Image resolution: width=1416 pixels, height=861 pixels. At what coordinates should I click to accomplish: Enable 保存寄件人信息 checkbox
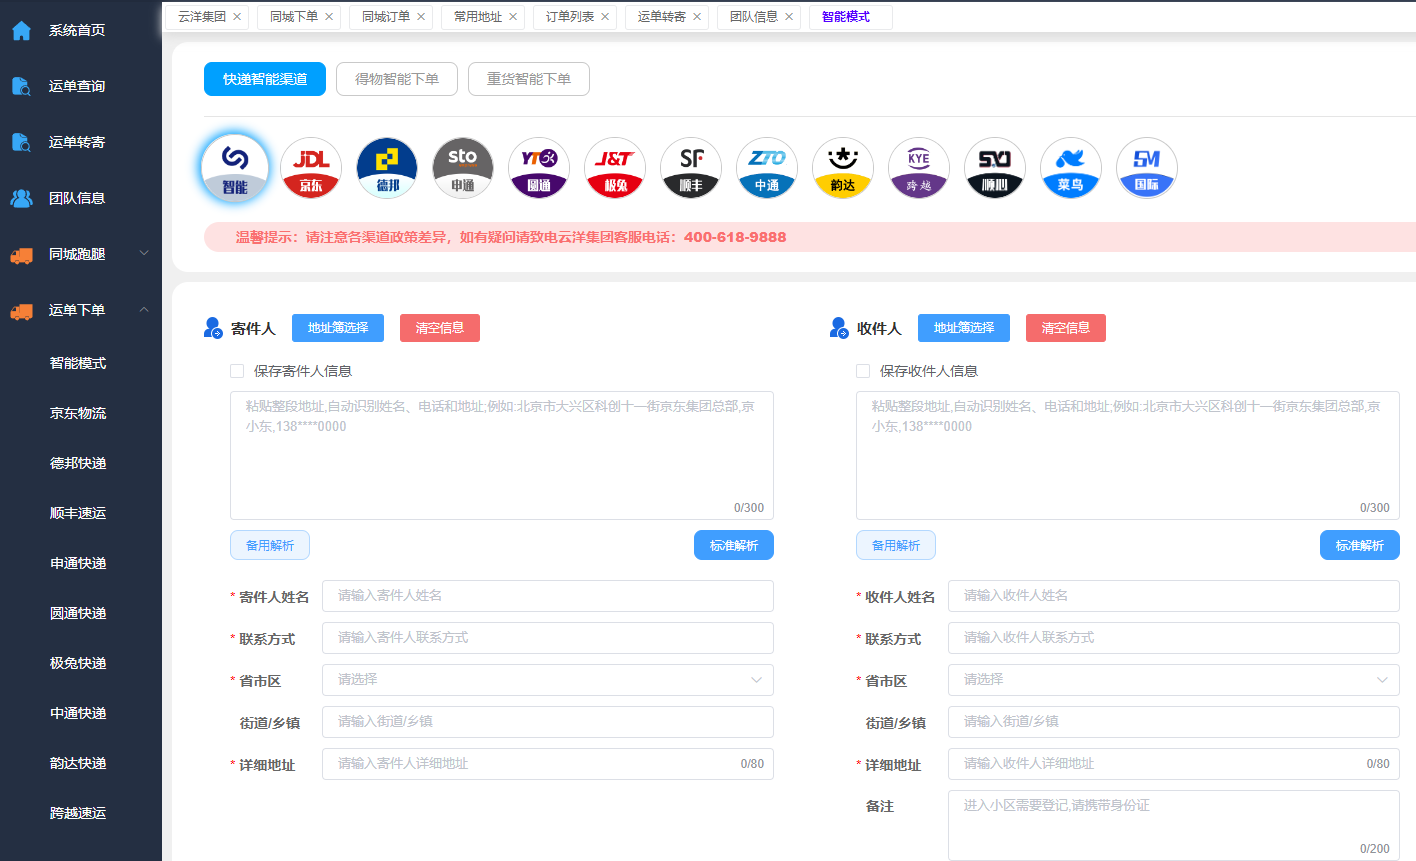[x=237, y=371]
